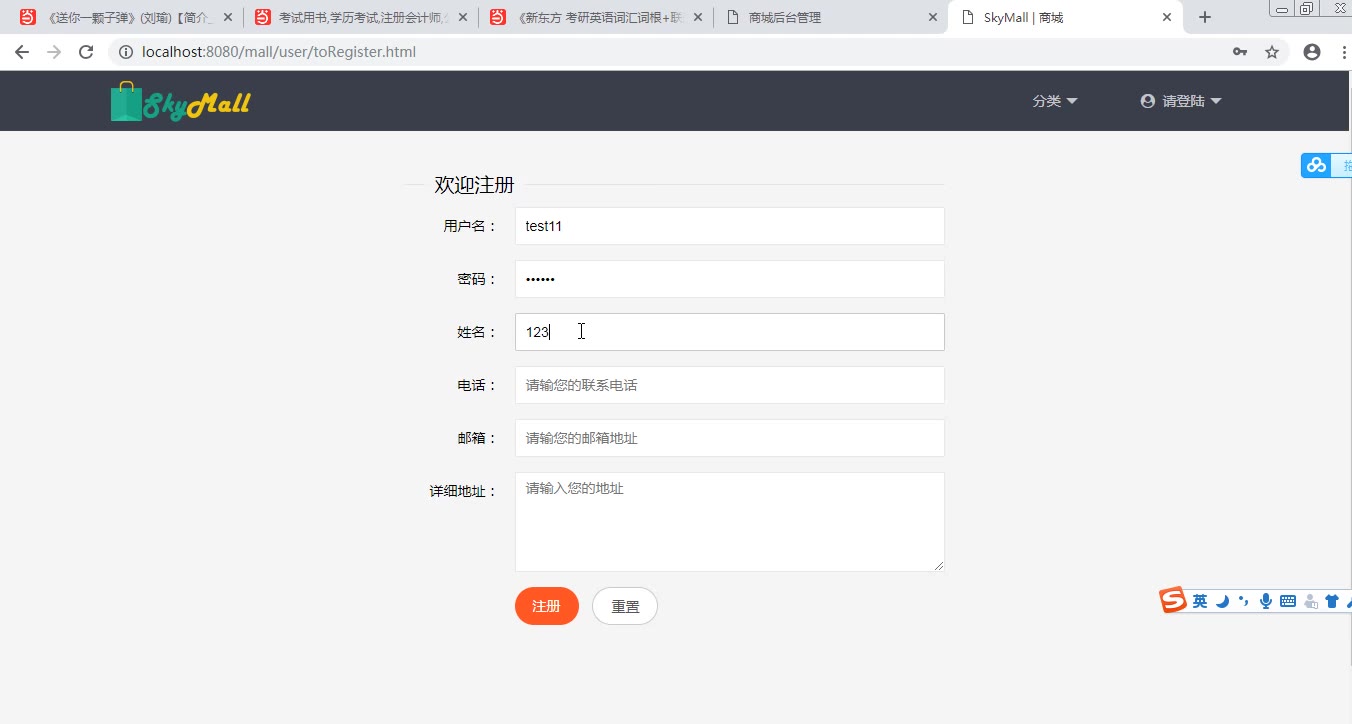The image size is (1352, 724).
Task: Click the 姓名： label
Action: 478,332
